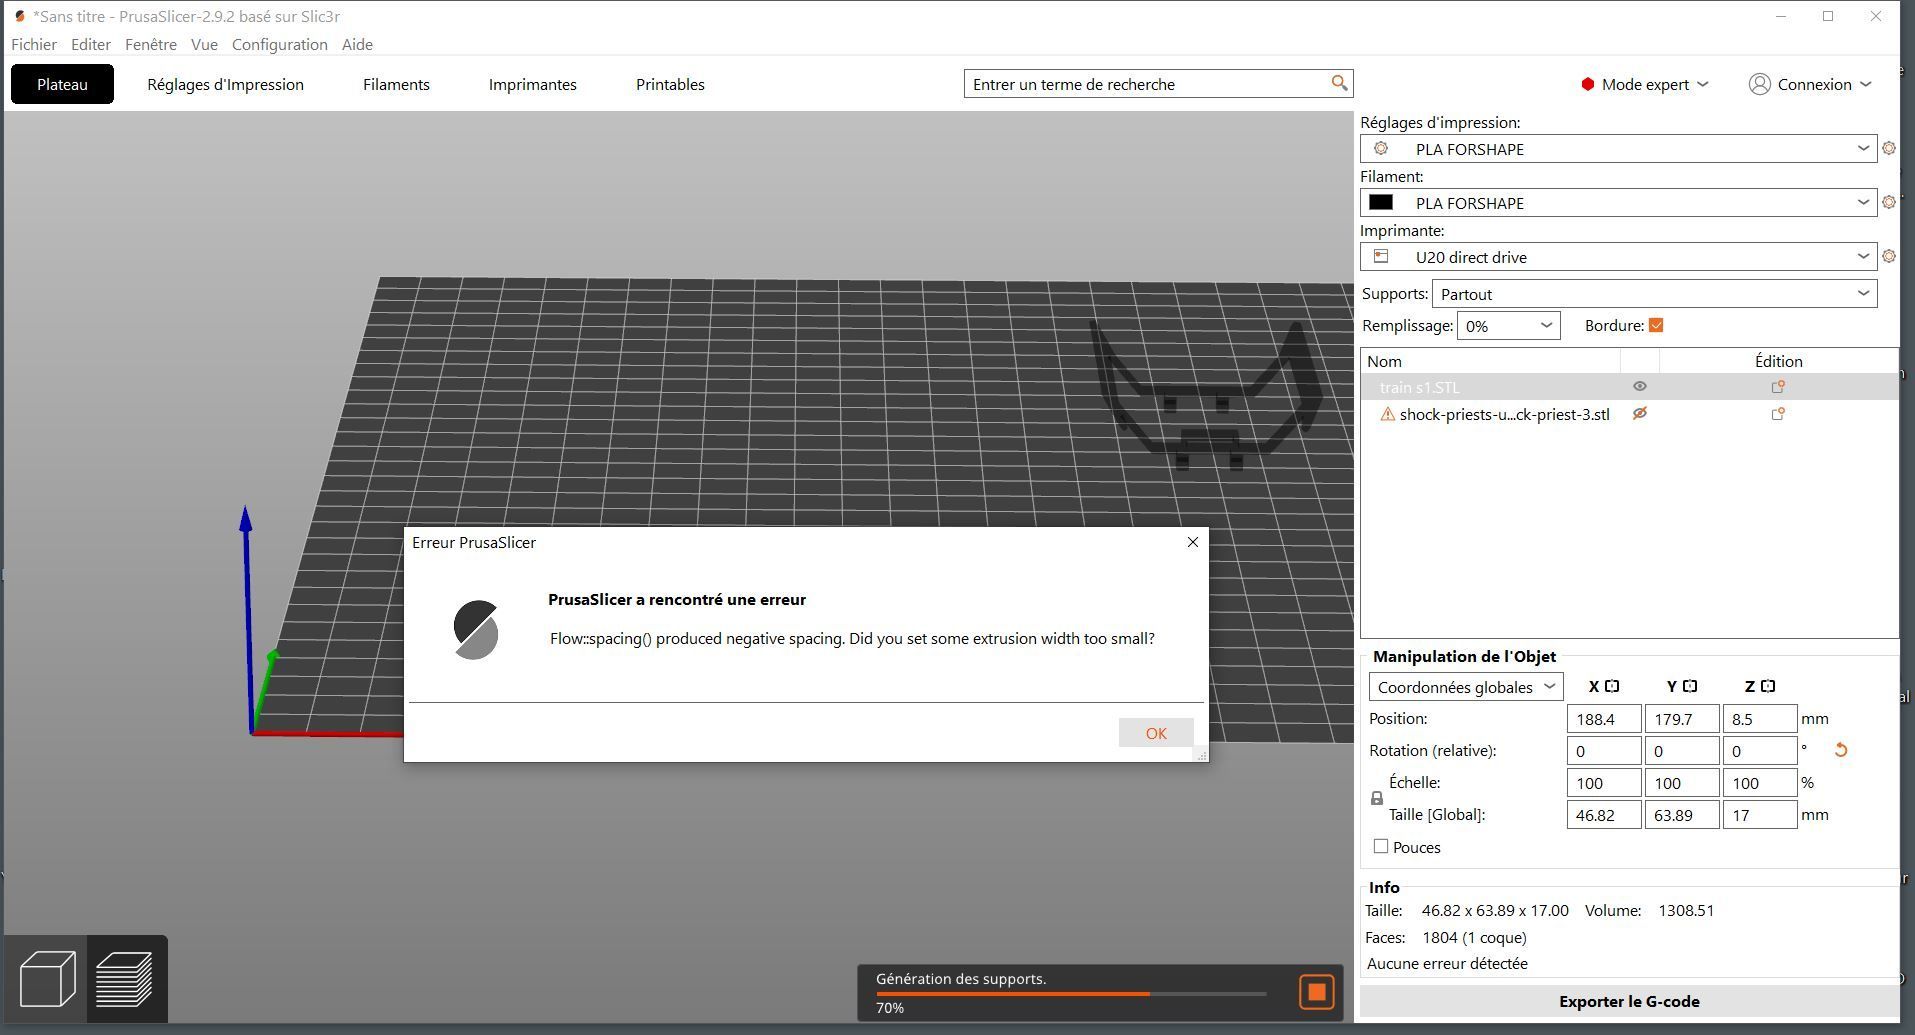Reset rotation with the orange arrow icon
1915x1035 pixels.
click(1840, 750)
